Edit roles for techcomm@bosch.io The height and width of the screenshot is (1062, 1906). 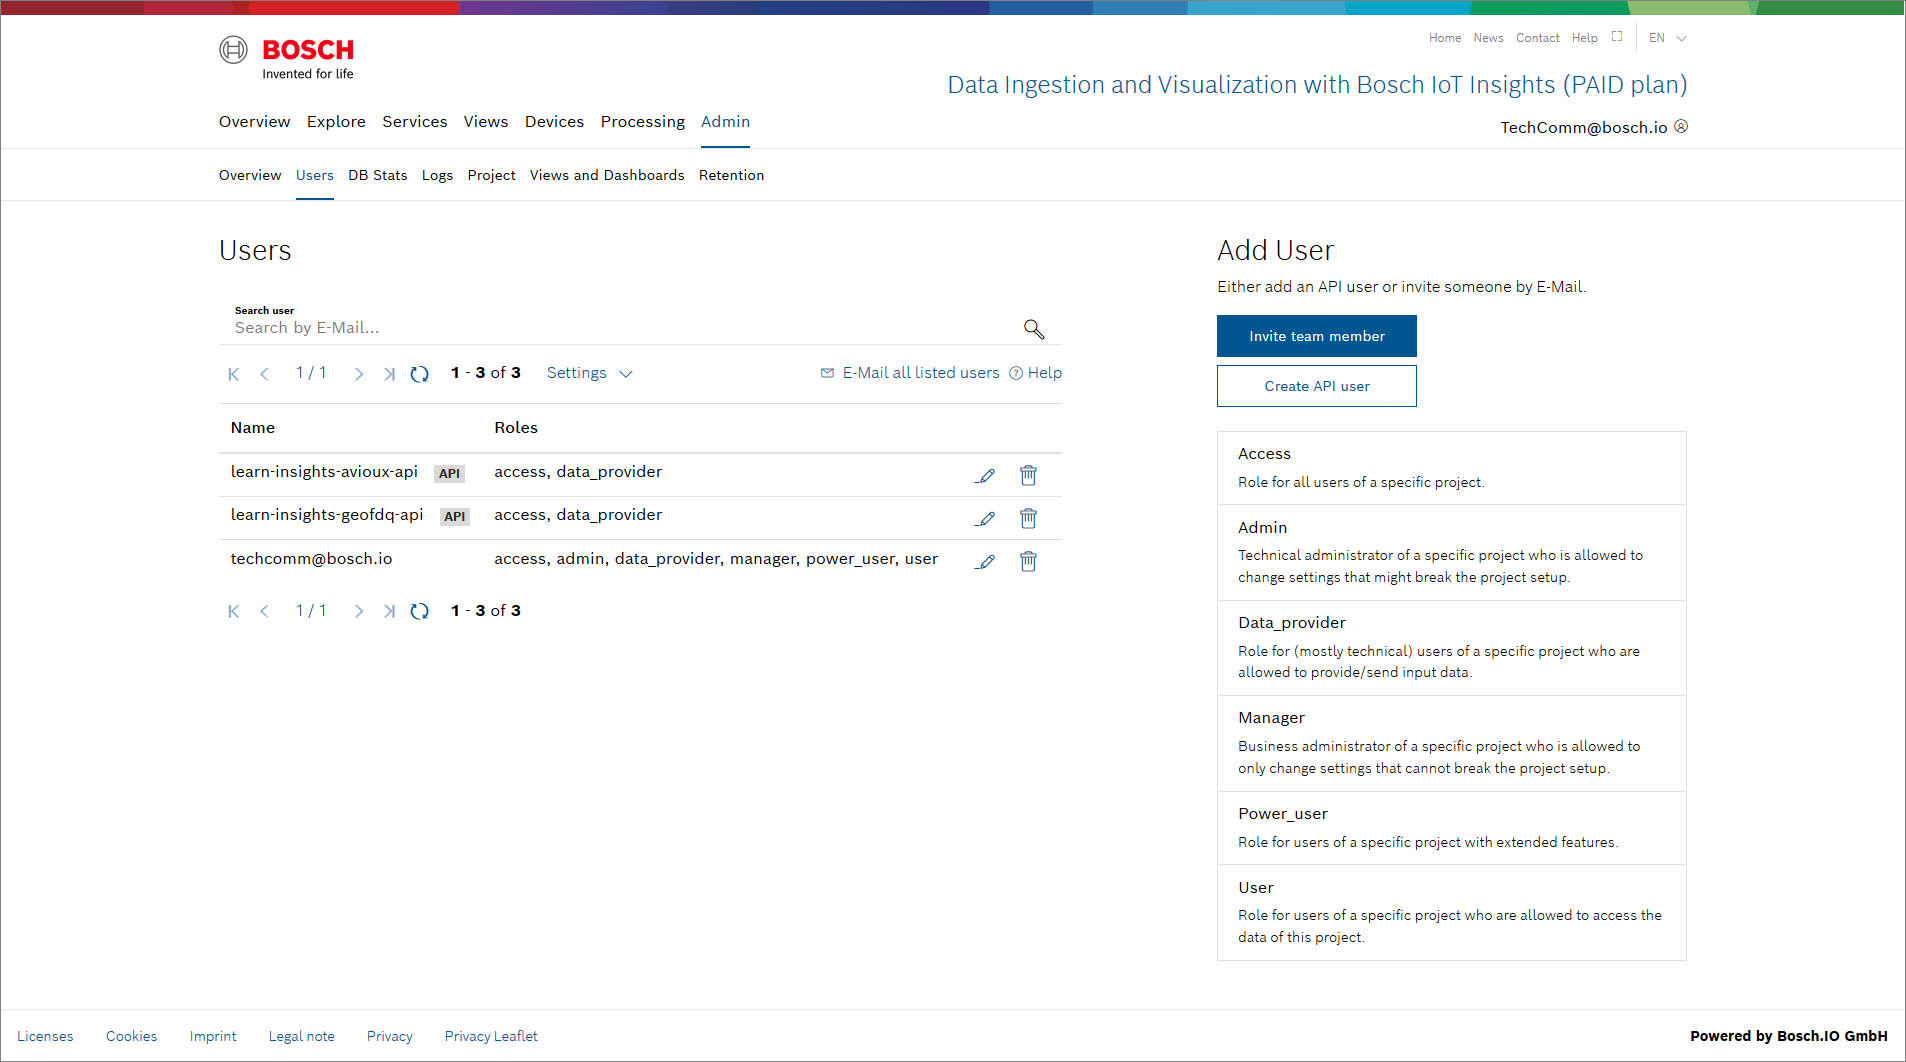coord(986,561)
